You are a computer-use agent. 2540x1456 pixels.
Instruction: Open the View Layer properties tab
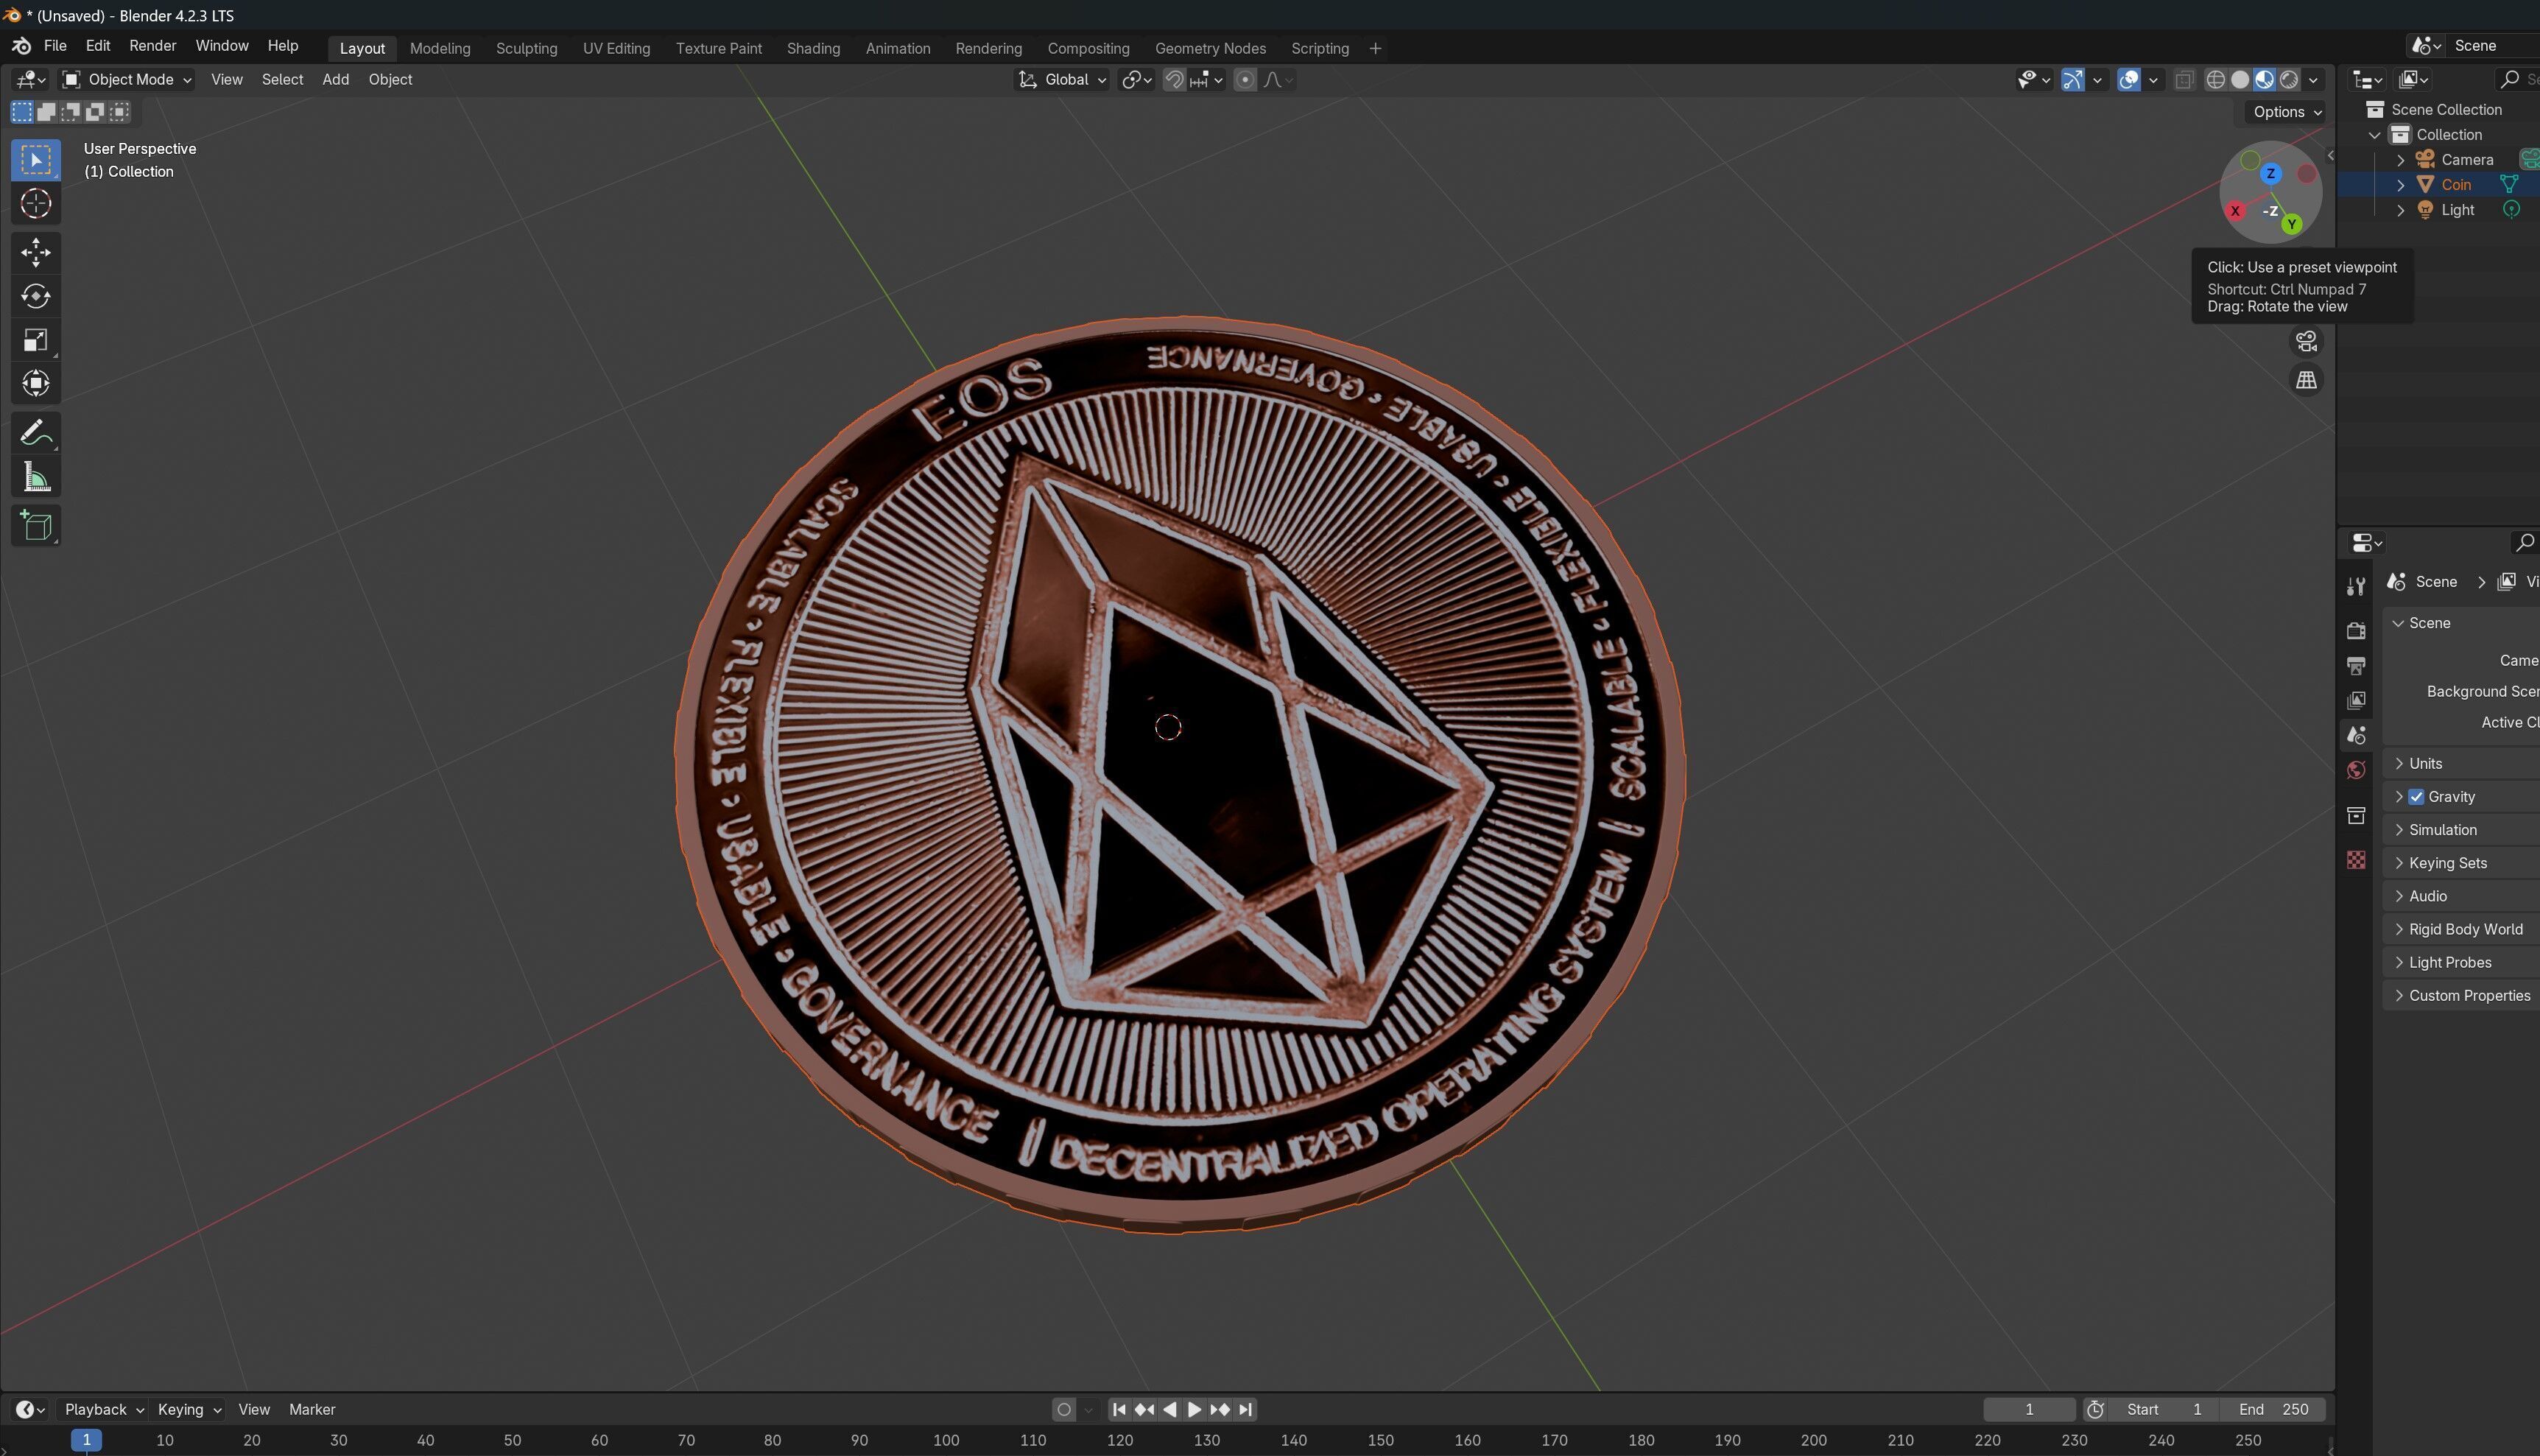pyautogui.click(x=2356, y=700)
